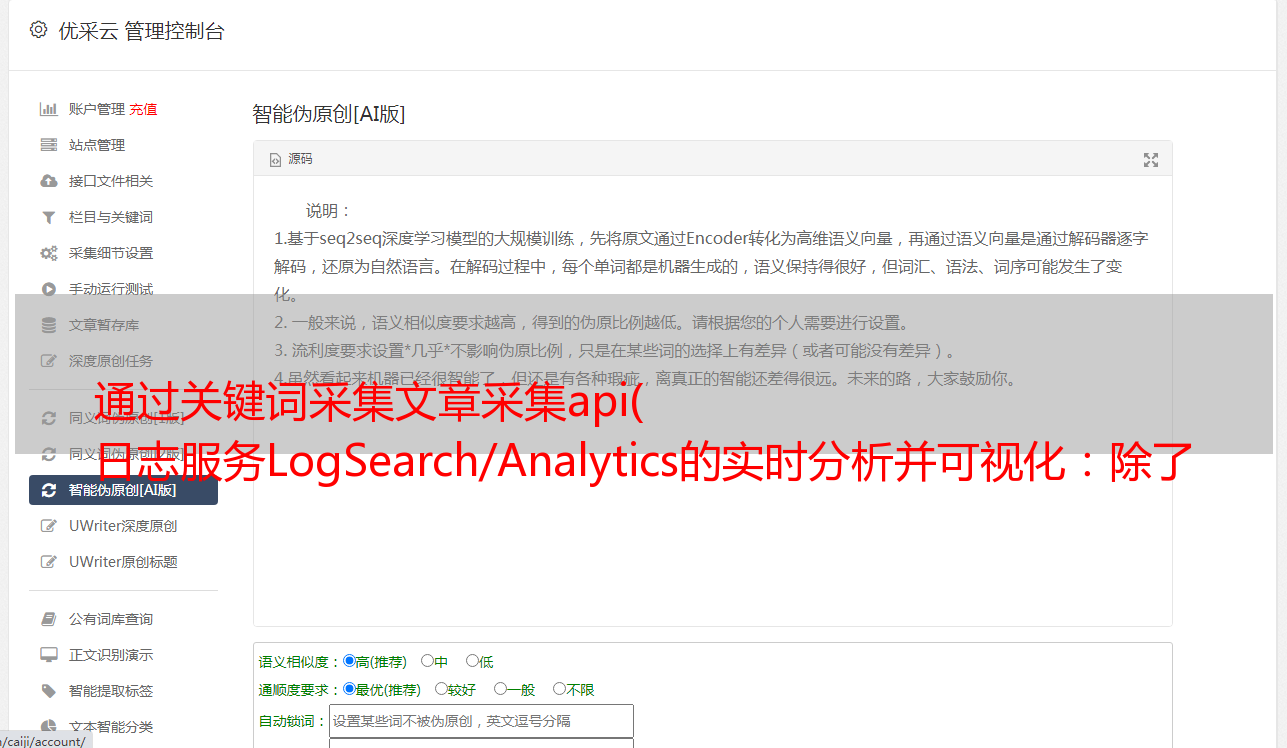Select 一般 for 通顺度要求
The width and height of the screenshot is (1287, 748).
500,689
